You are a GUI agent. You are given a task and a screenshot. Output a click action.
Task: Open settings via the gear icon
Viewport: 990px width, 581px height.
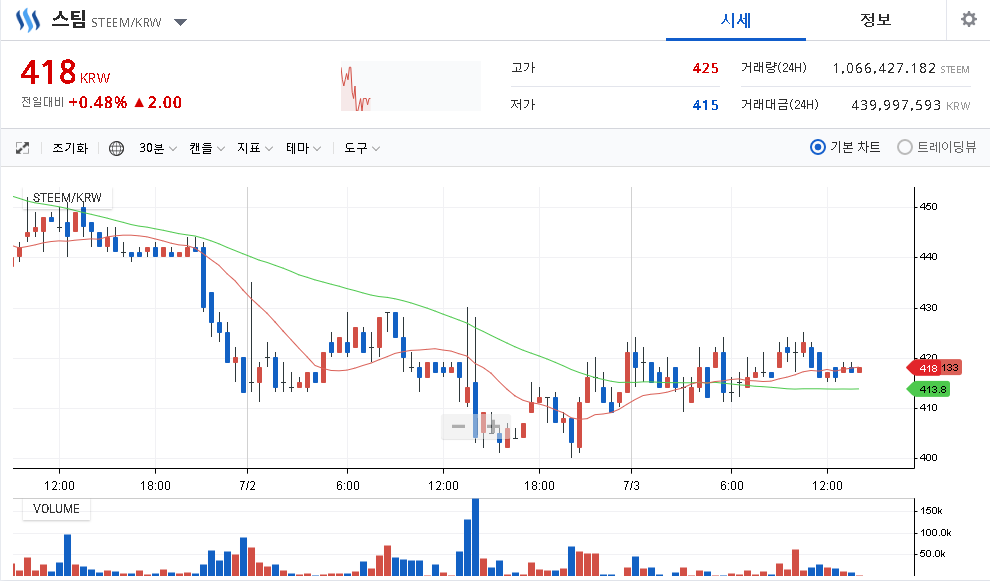[x=969, y=20]
